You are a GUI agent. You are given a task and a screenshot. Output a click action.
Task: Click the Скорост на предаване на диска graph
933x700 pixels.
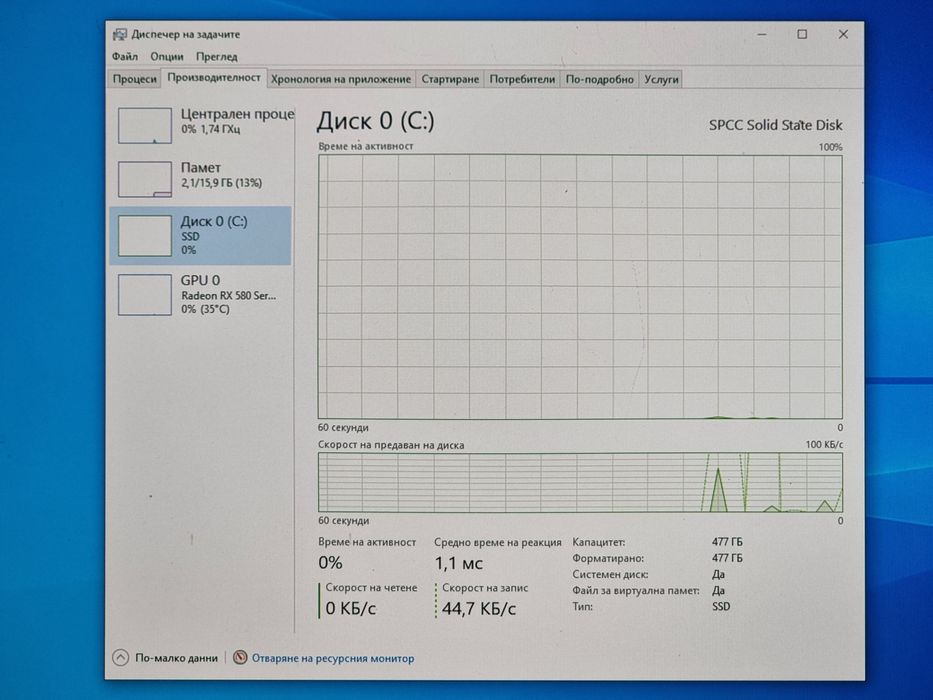tap(580, 482)
